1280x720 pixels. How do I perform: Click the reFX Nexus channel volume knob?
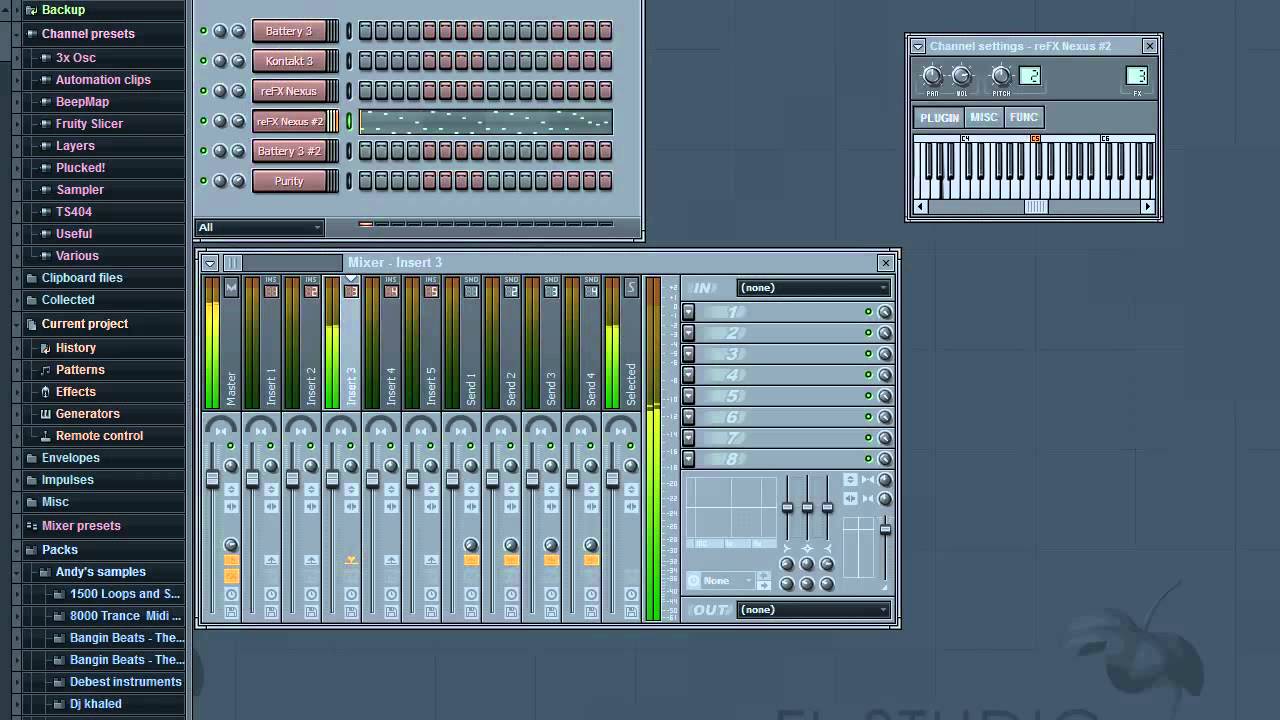tap(238, 91)
